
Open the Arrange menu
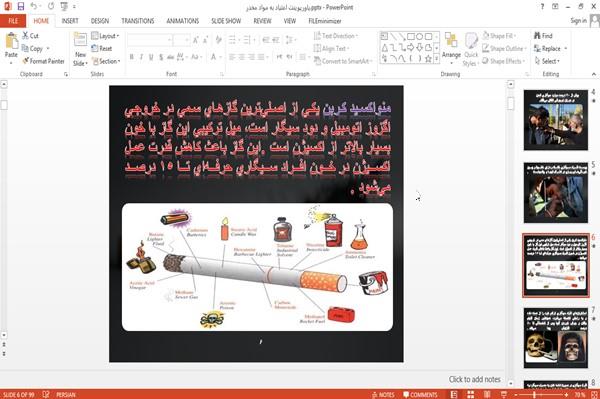pos(451,49)
